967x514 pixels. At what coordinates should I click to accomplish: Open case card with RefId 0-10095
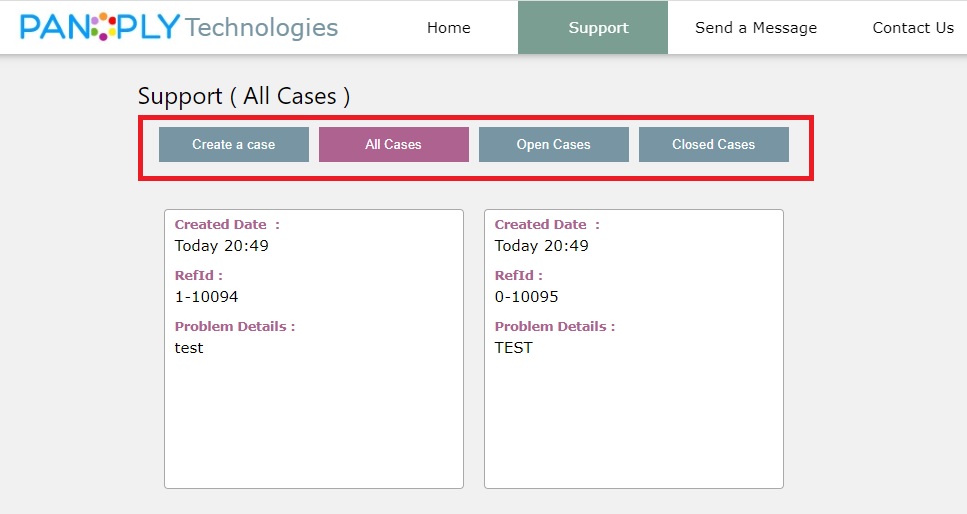[x=634, y=349]
